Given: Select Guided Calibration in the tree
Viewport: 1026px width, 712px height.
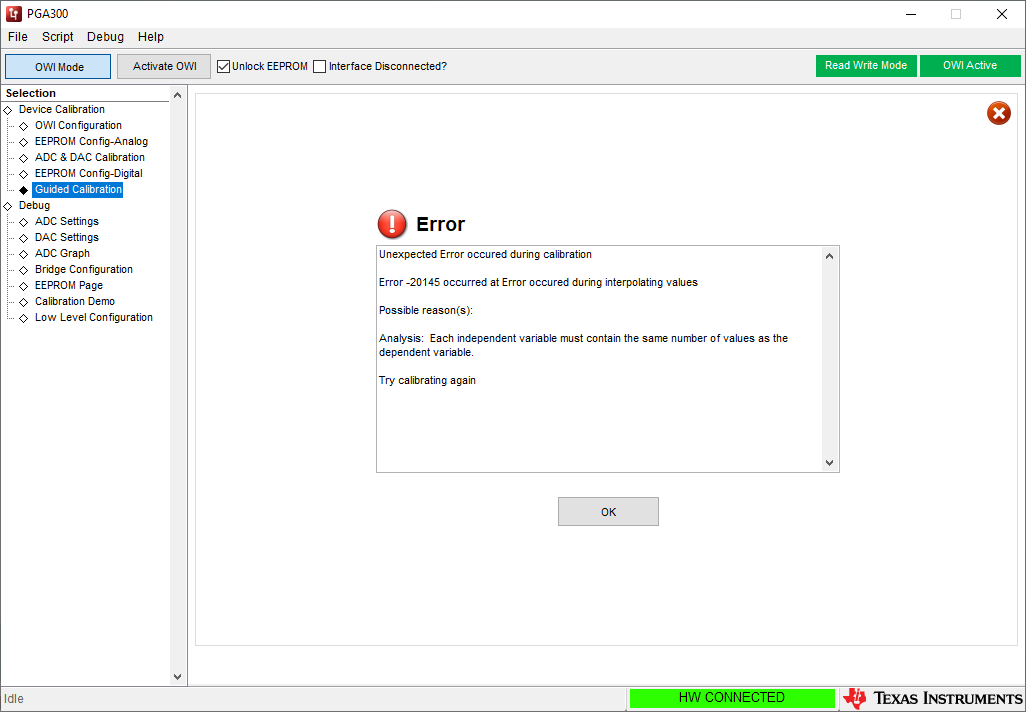Looking at the screenshot, I should 78,189.
